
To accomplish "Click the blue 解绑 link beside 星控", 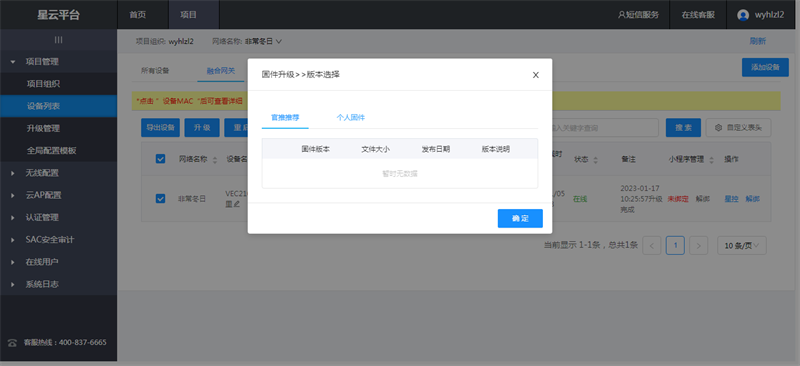I will 752,199.
